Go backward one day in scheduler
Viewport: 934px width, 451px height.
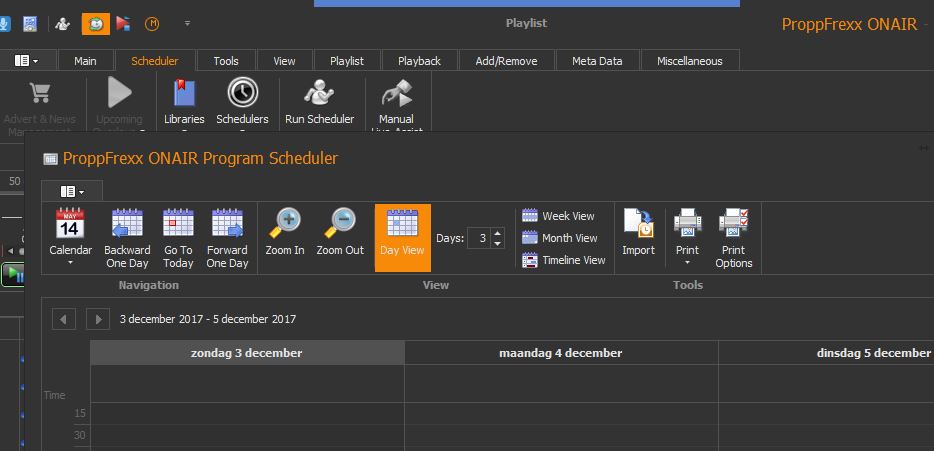click(127, 238)
